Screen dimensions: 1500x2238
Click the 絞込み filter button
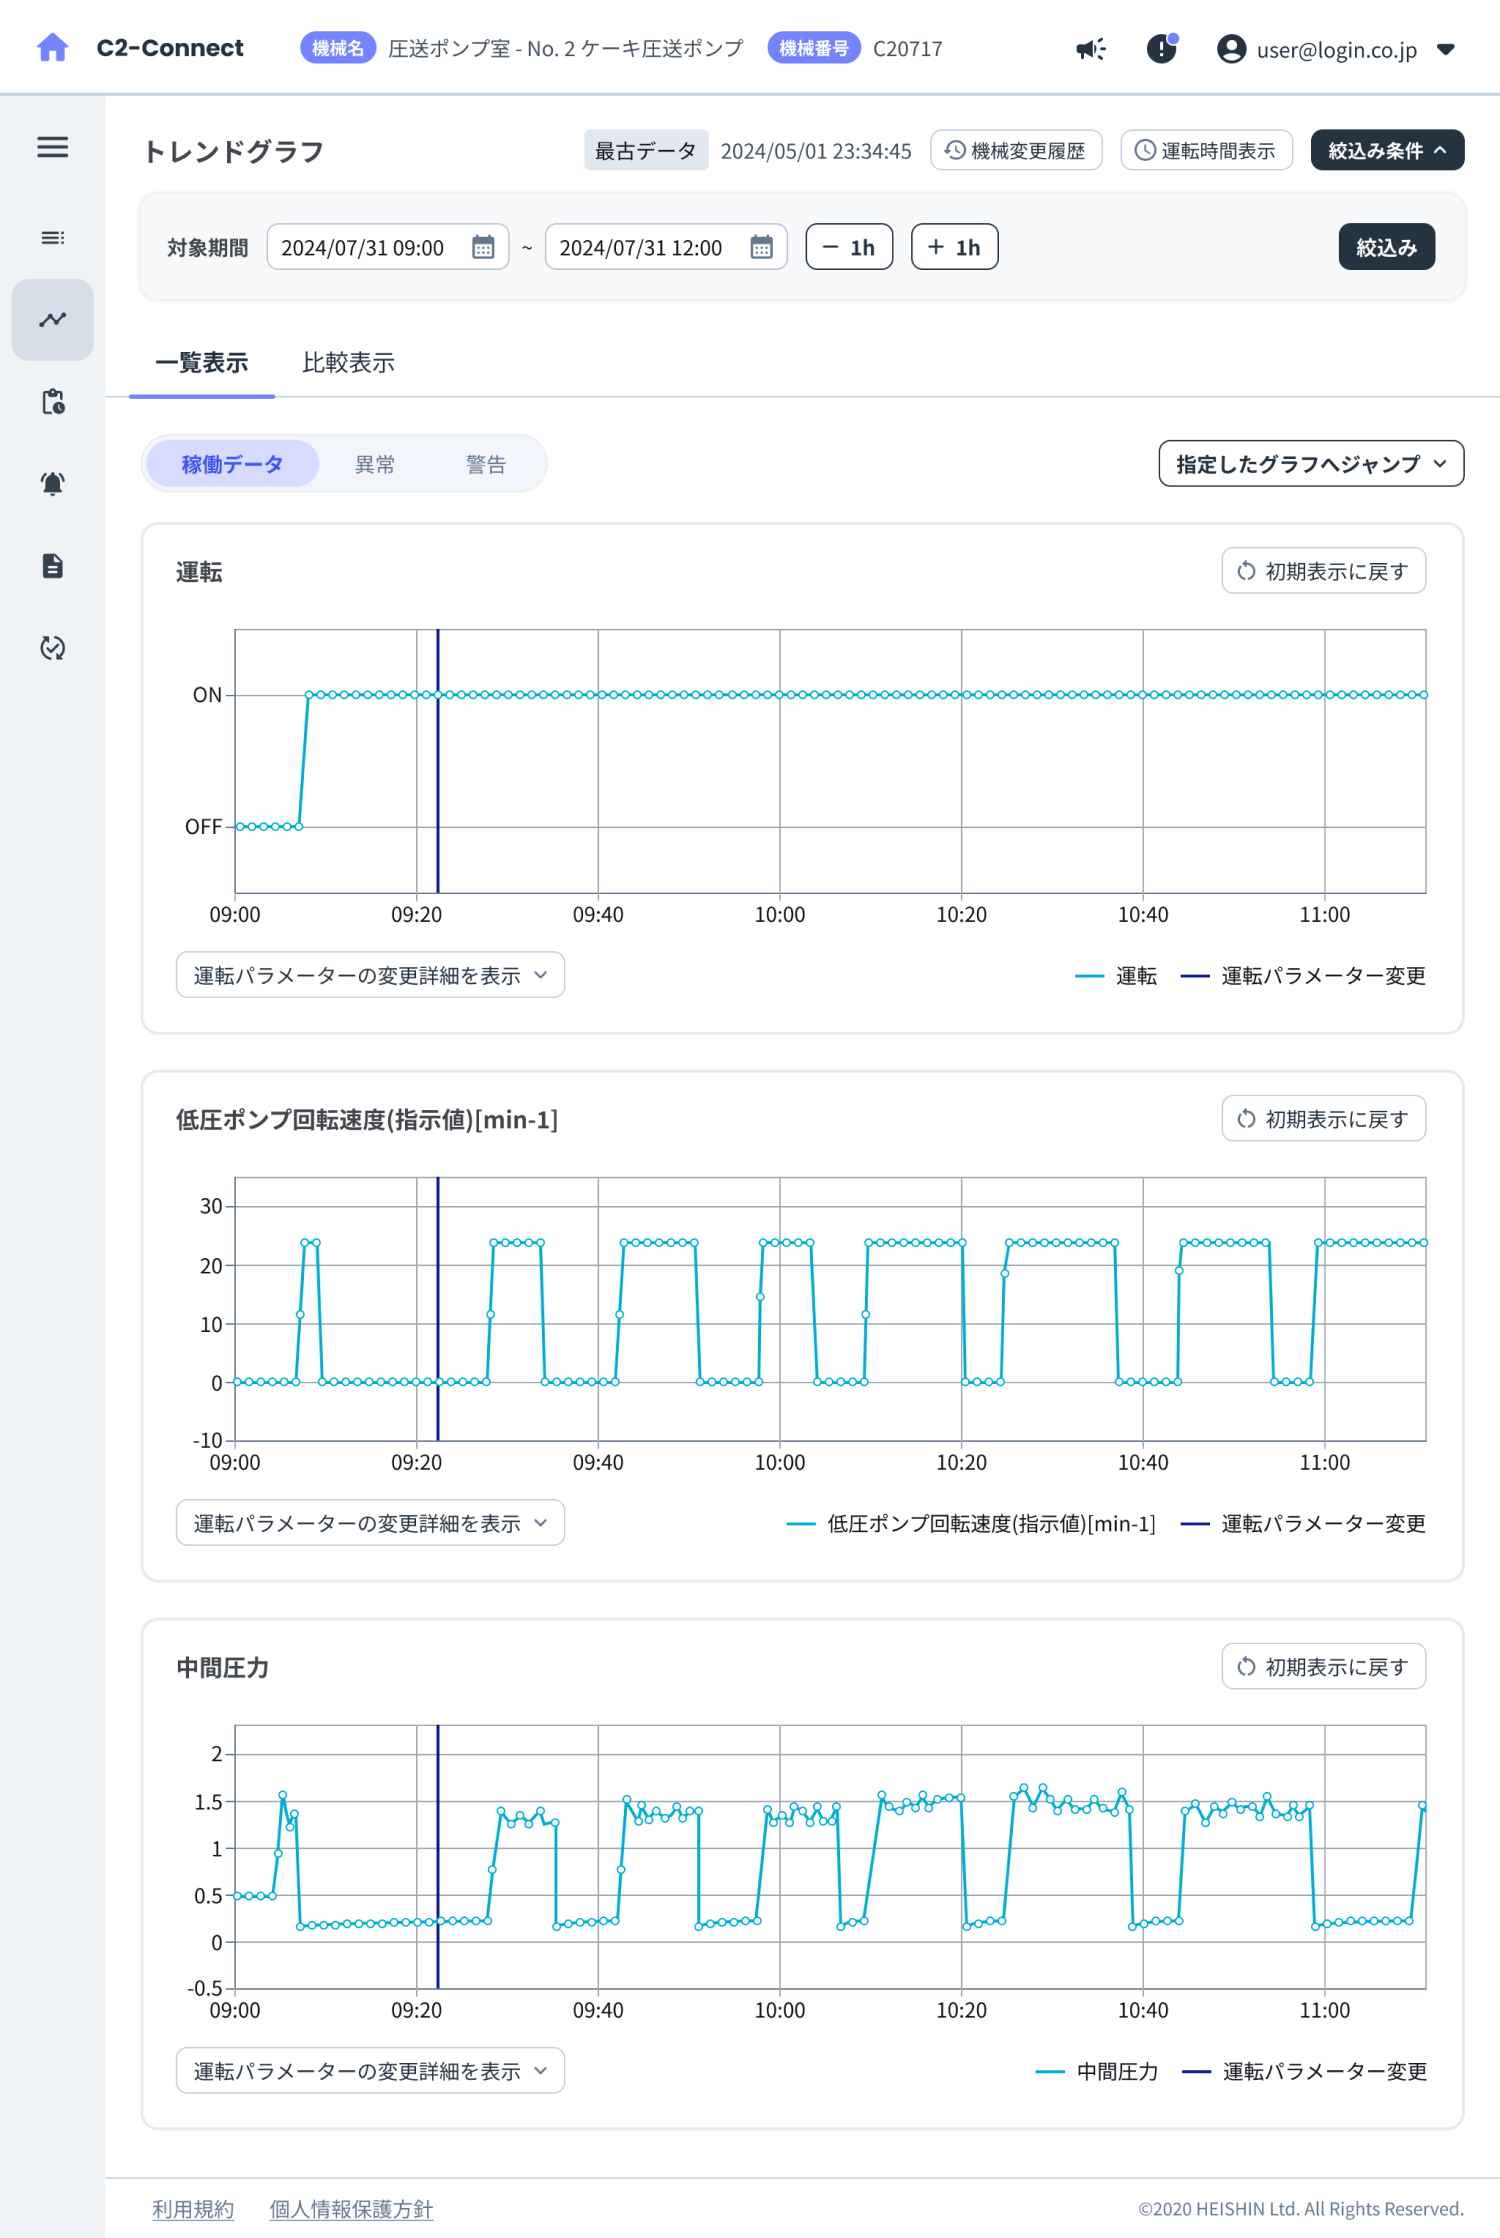point(1386,247)
